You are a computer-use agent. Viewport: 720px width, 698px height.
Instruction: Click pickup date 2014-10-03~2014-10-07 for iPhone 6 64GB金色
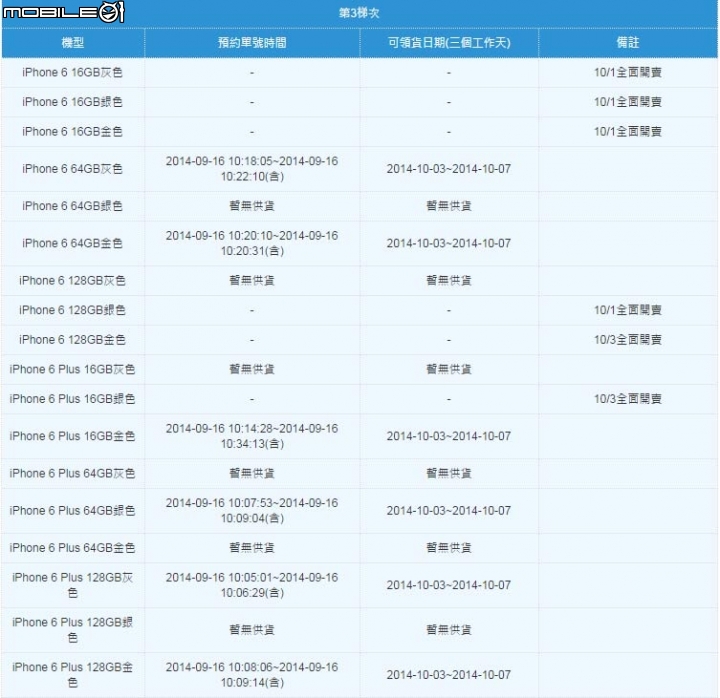[x=449, y=243]
